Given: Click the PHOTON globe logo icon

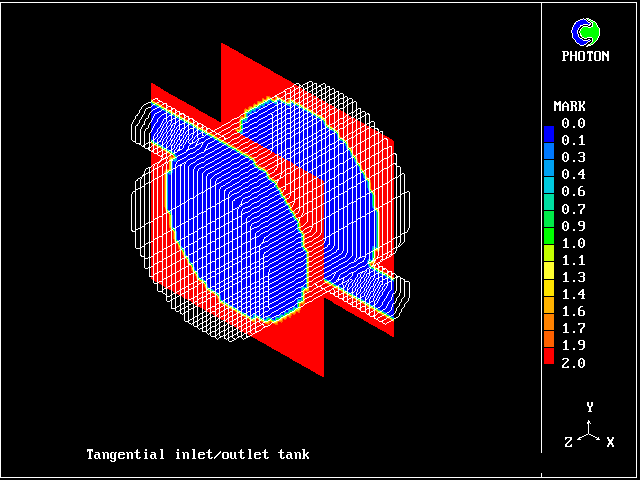Looking at the screenshot, I should click(x=585, y=32).
